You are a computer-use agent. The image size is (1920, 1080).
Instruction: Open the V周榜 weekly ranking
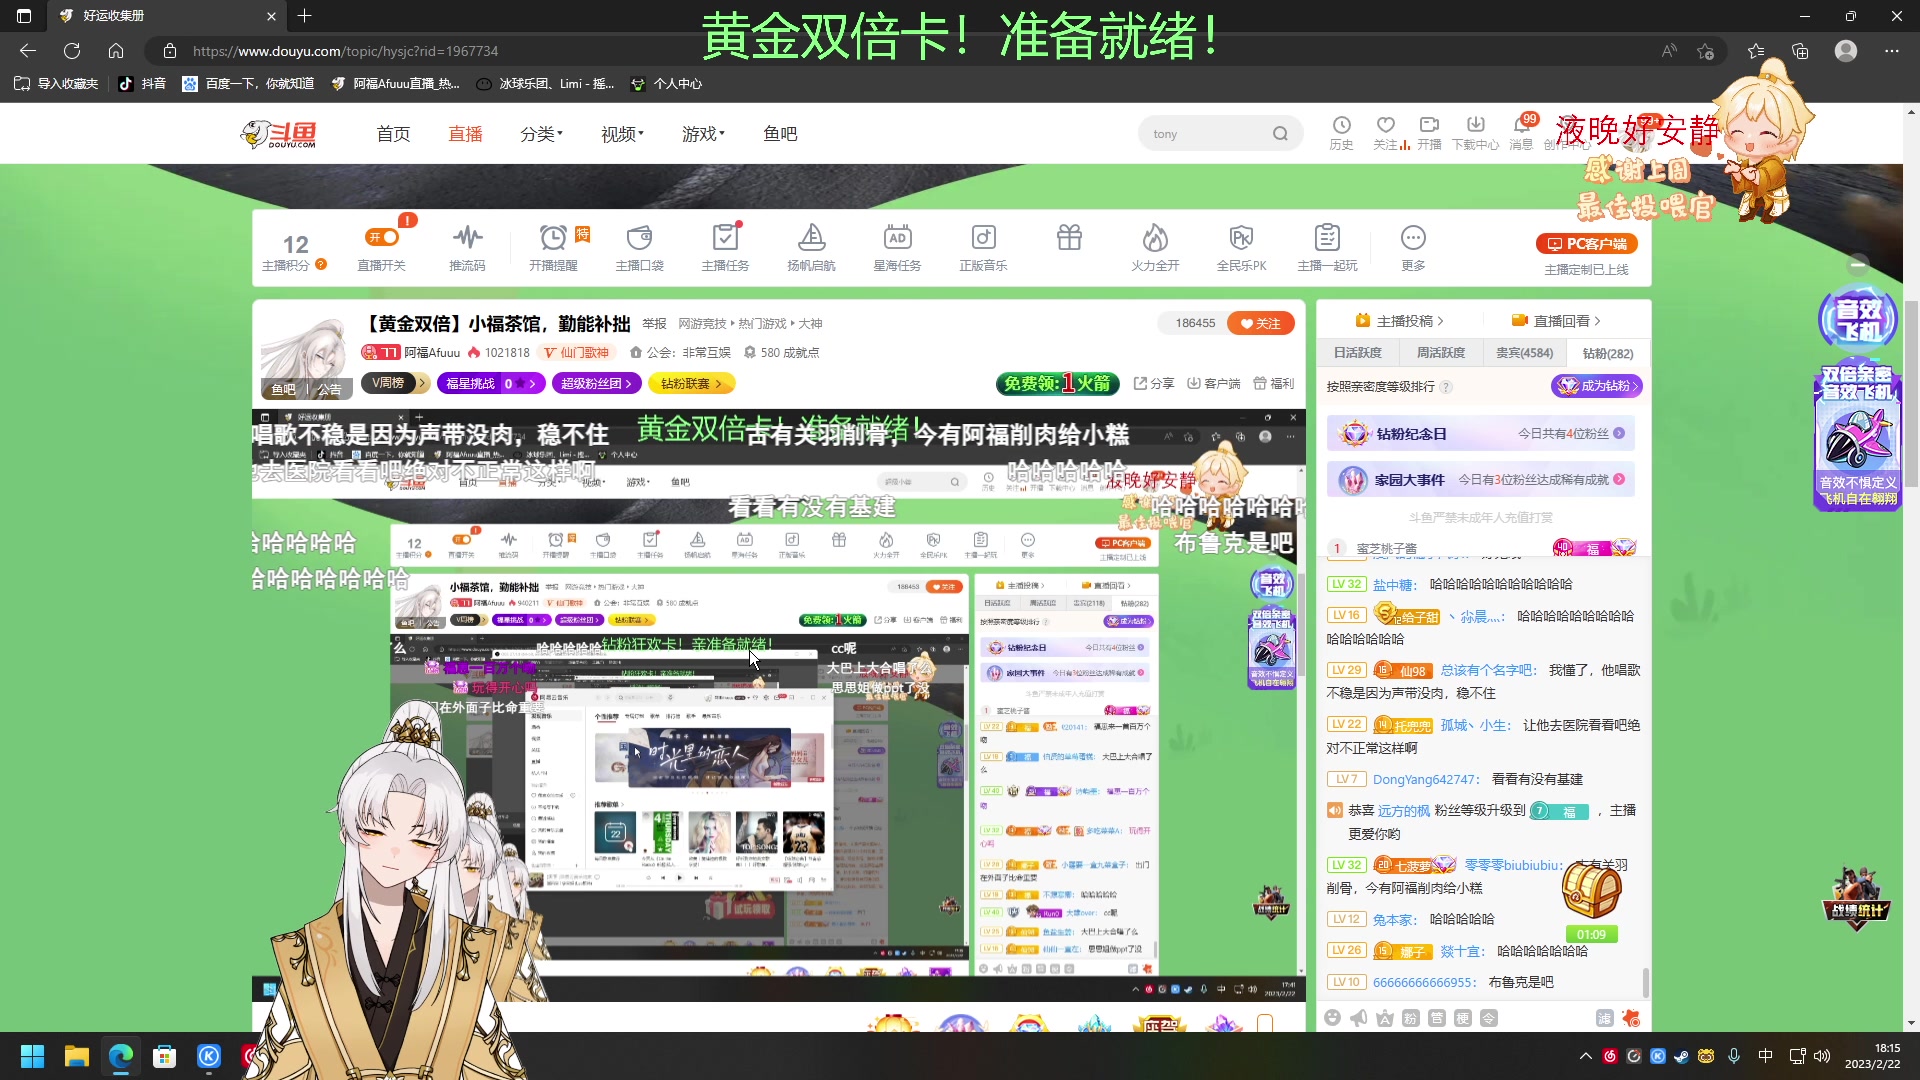click(x=394, y=383)
